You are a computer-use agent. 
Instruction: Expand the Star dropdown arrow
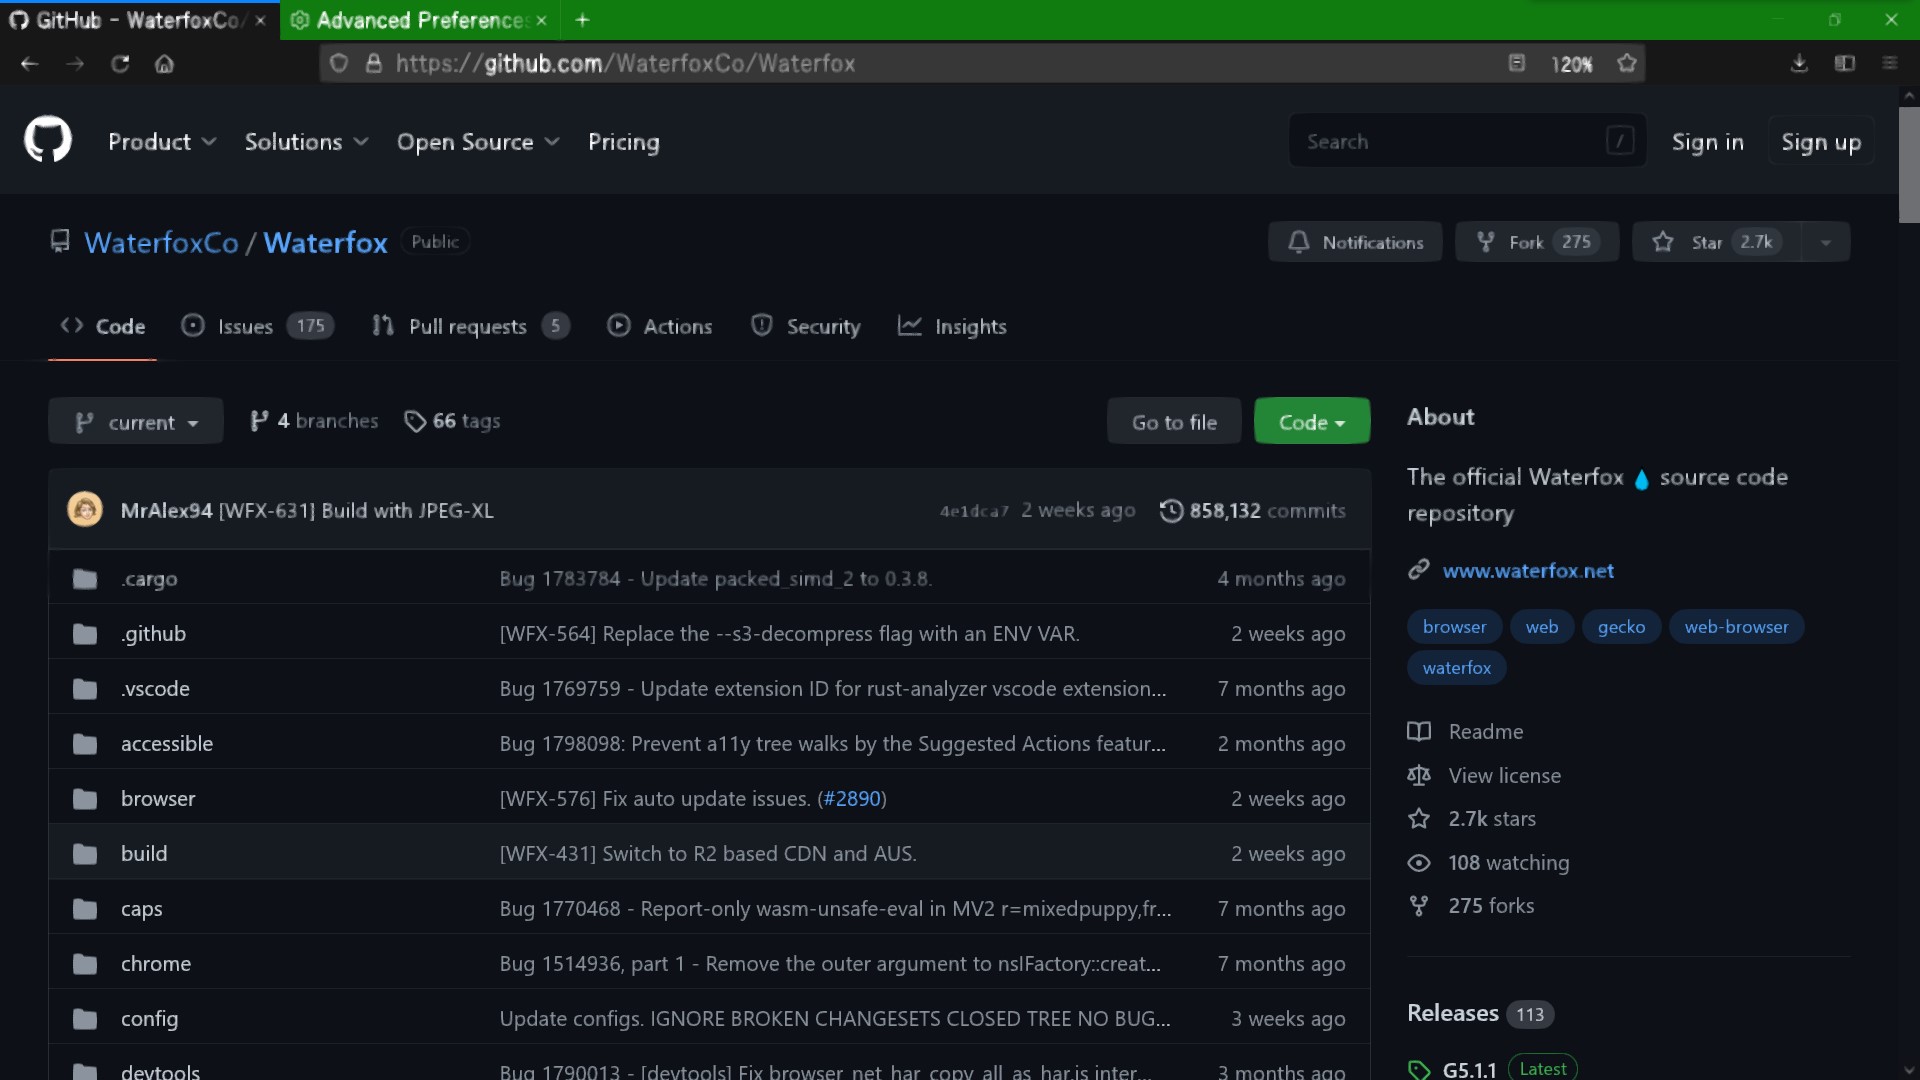coord(1825,241)
